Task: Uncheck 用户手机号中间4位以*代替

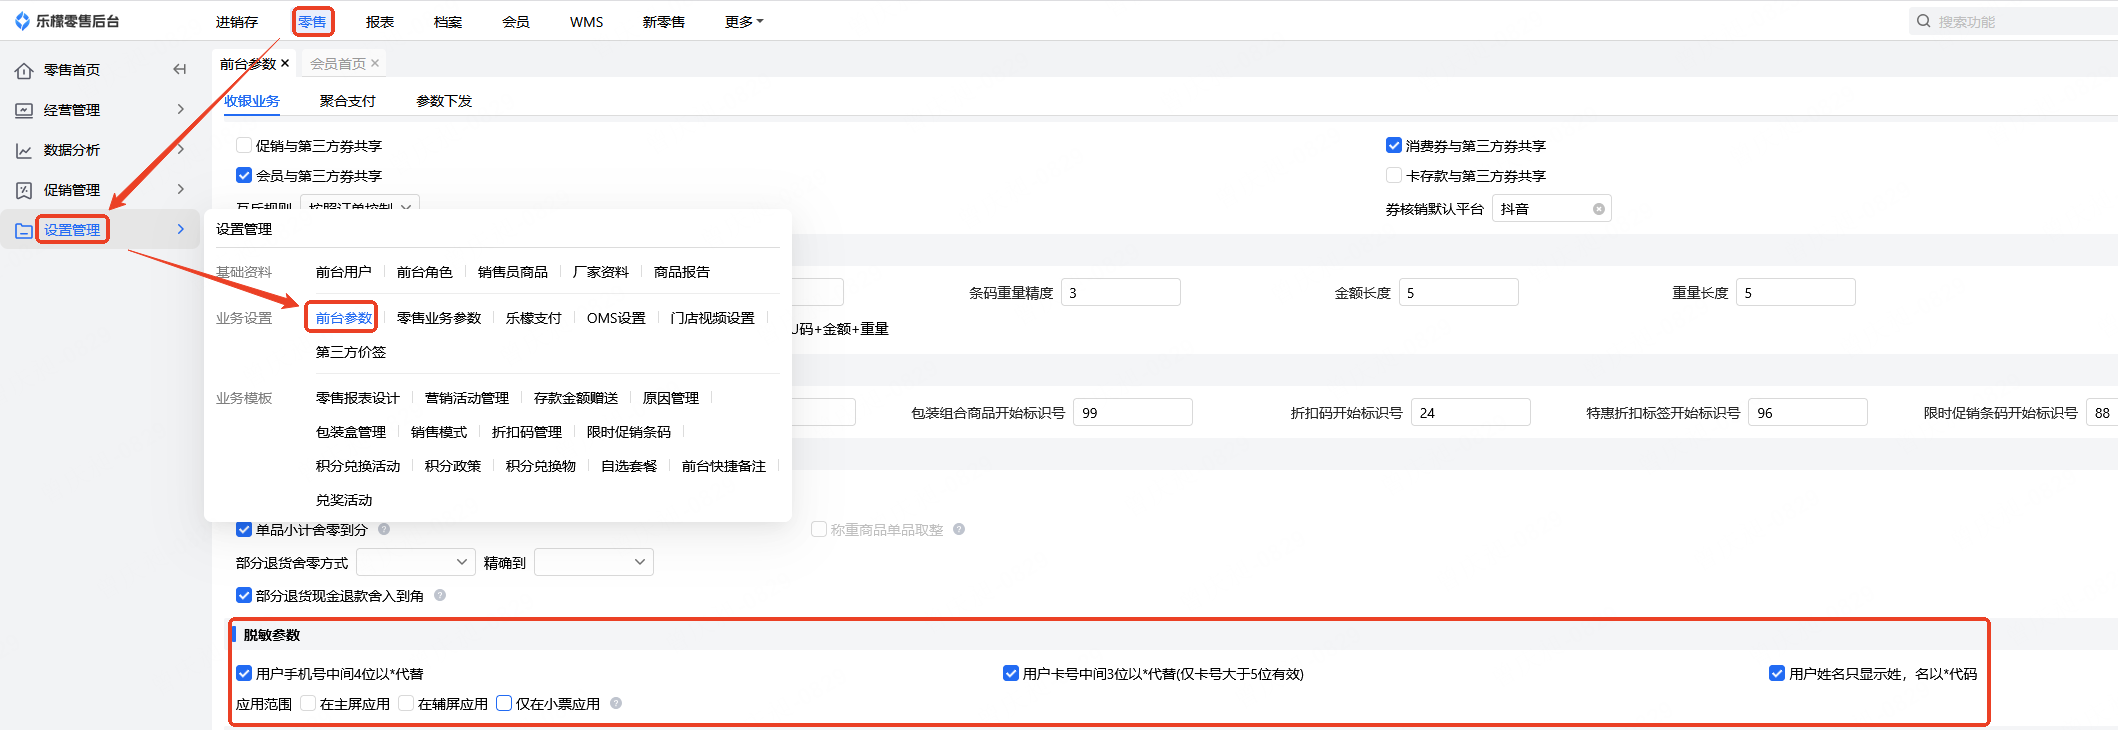Action: (x=244, y=673)
